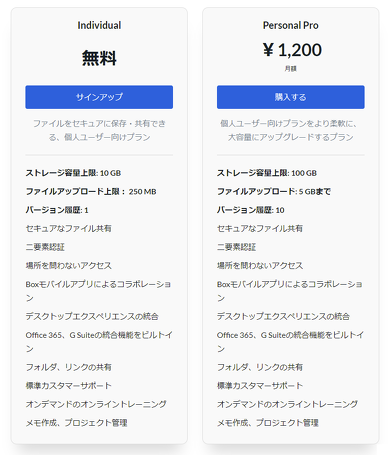
Task: Click the サインアップ button under Individual
Action: [99, 97]
